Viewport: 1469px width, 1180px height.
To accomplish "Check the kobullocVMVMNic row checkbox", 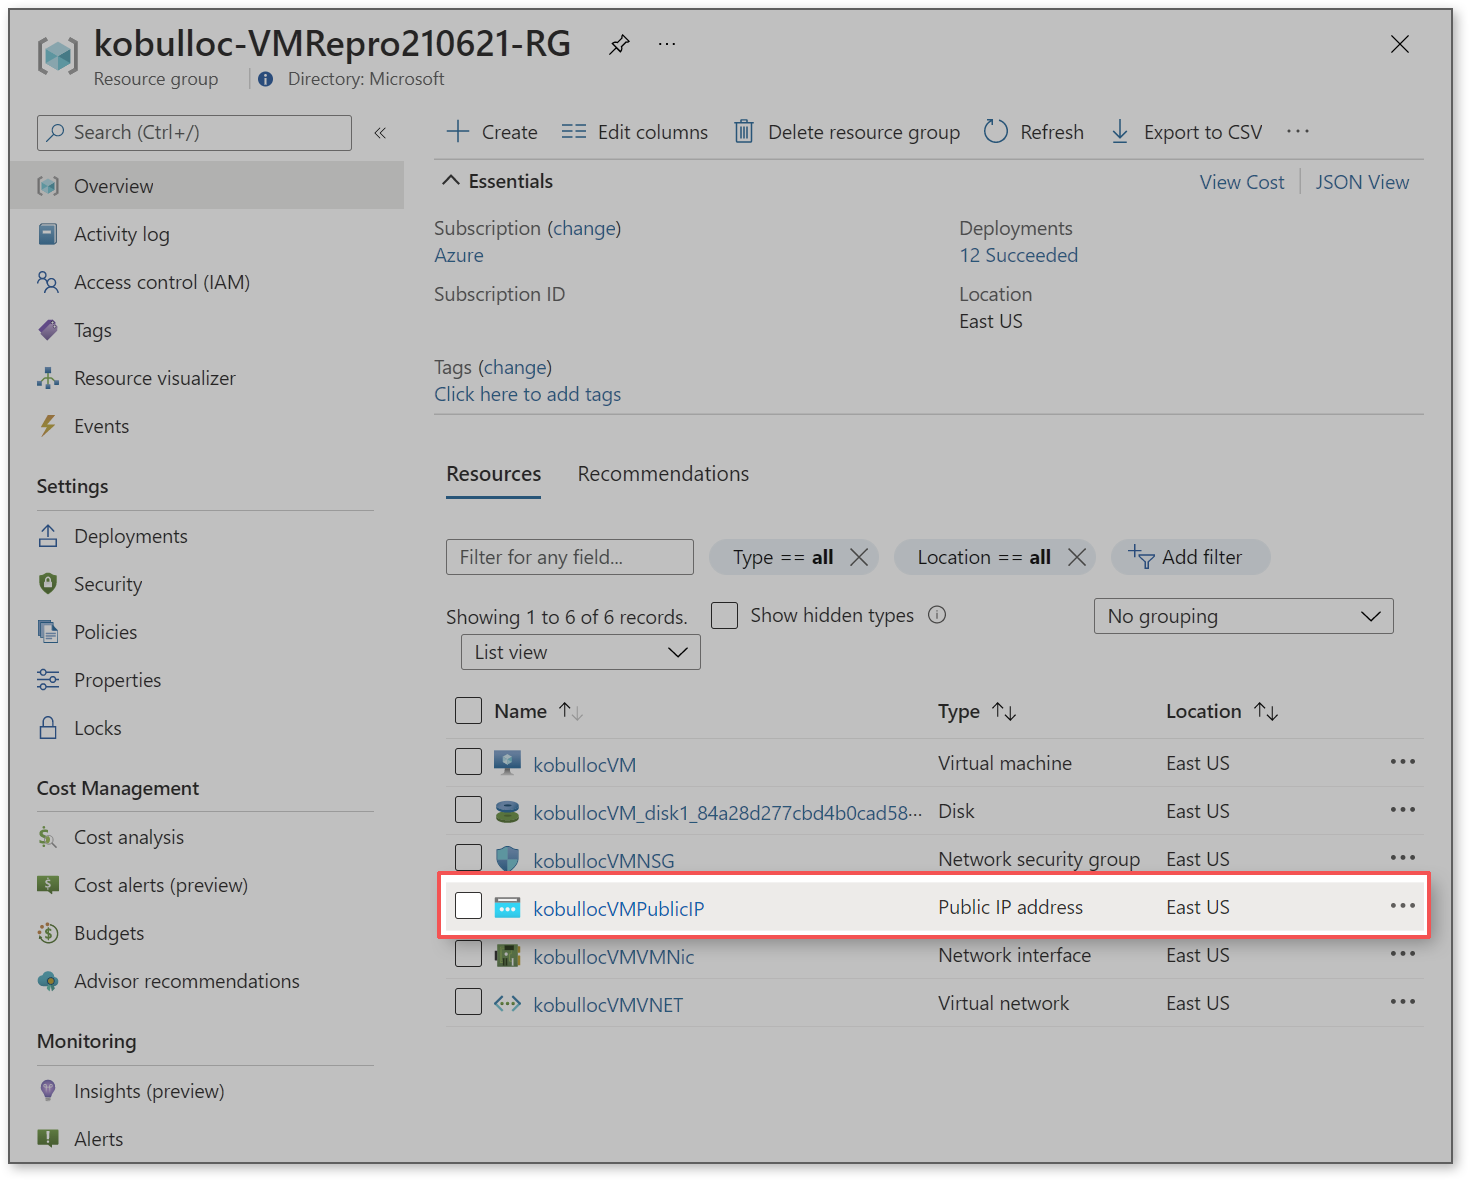I will pos(468,954).
